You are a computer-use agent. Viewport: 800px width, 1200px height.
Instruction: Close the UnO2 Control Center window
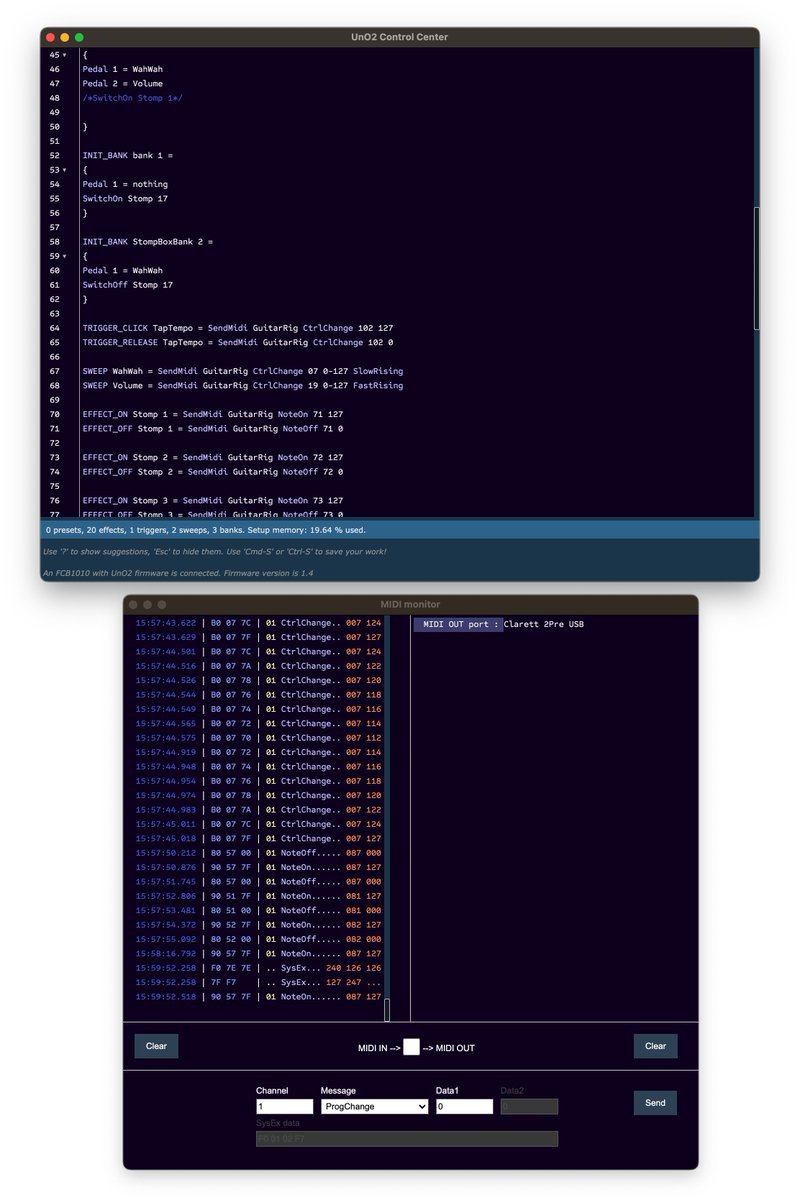(51, 37)
